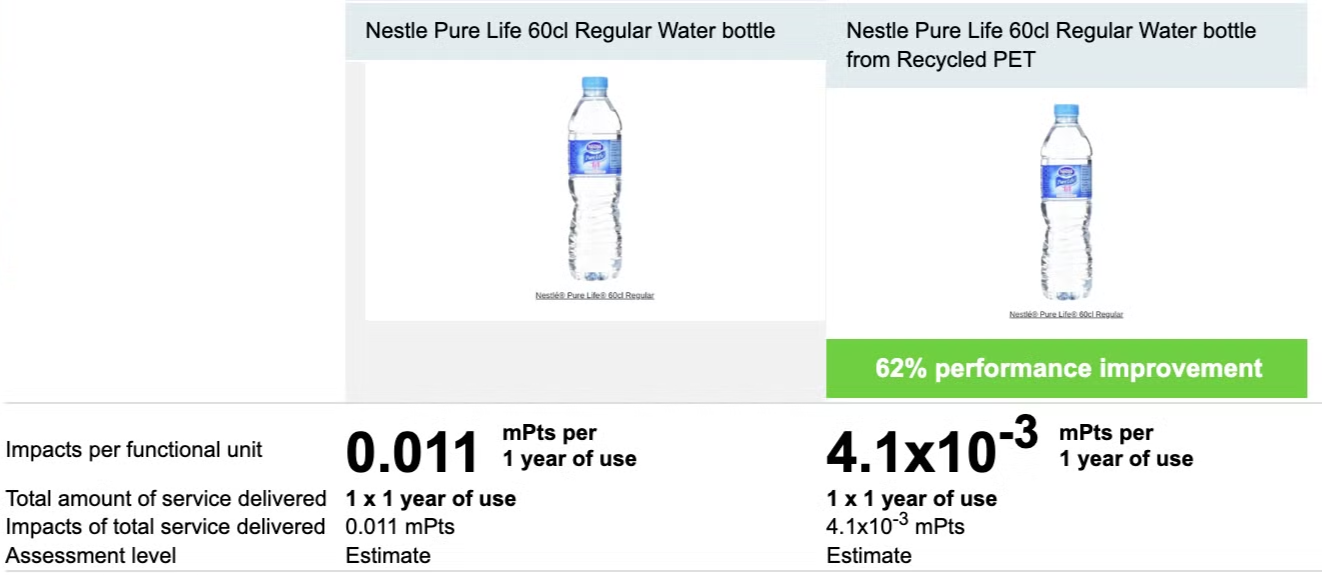Click the green 62% performance improvement banner

(1067, 368)
